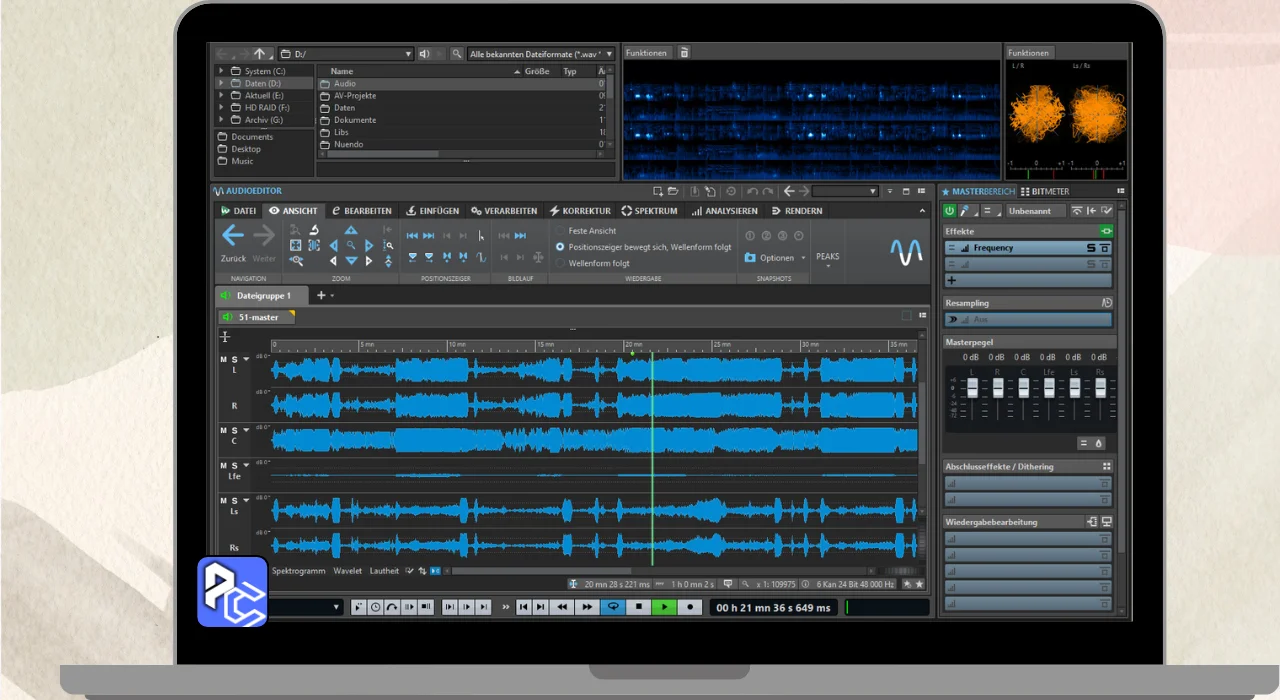Click the magnifier zoom icon in Zoom group
The width and height of the screenshot is (1280, 700).
click(351, 245)
